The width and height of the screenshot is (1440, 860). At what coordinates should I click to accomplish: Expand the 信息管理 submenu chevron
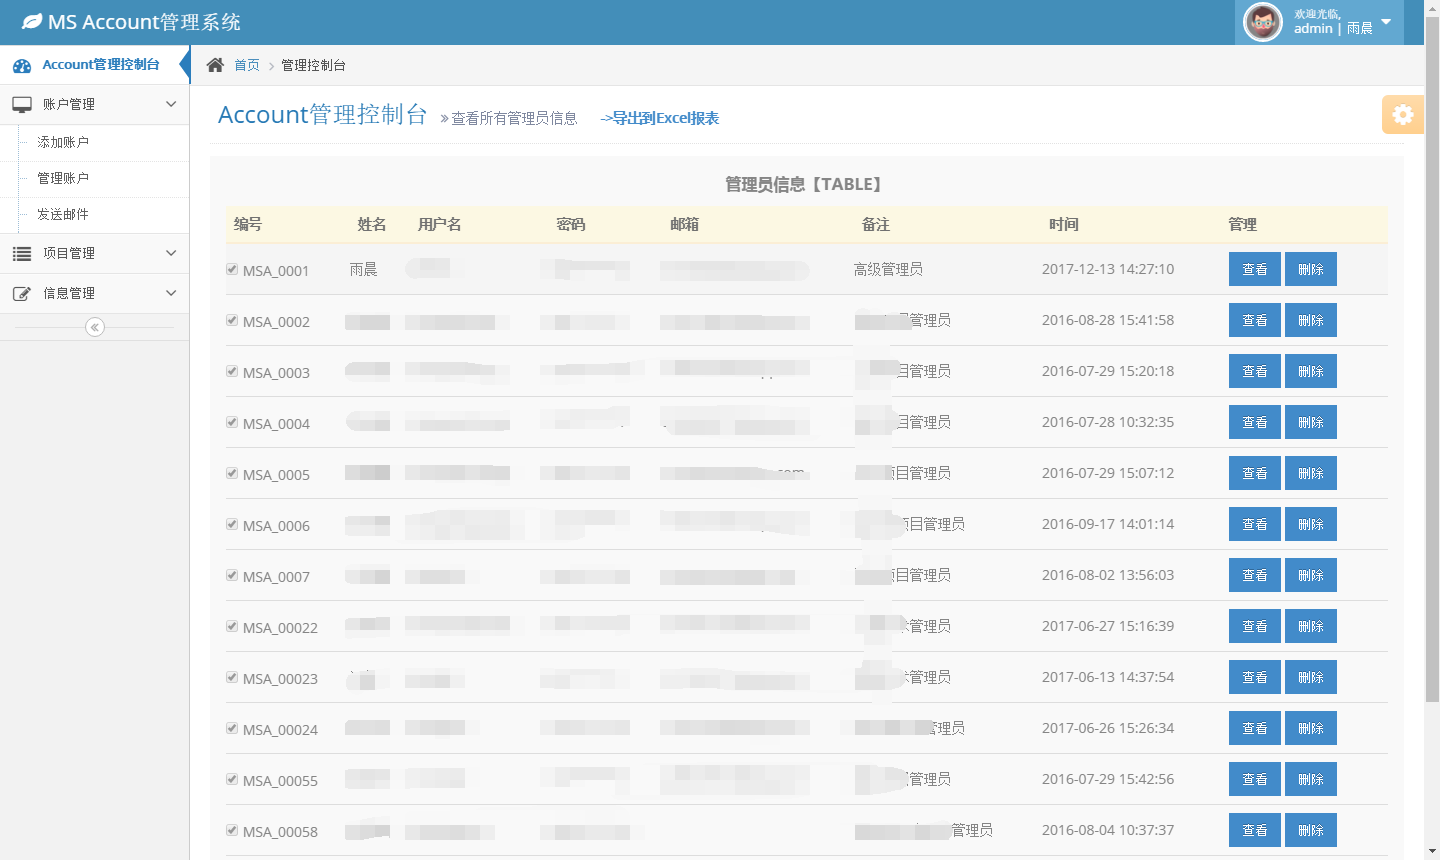(171, 293)
